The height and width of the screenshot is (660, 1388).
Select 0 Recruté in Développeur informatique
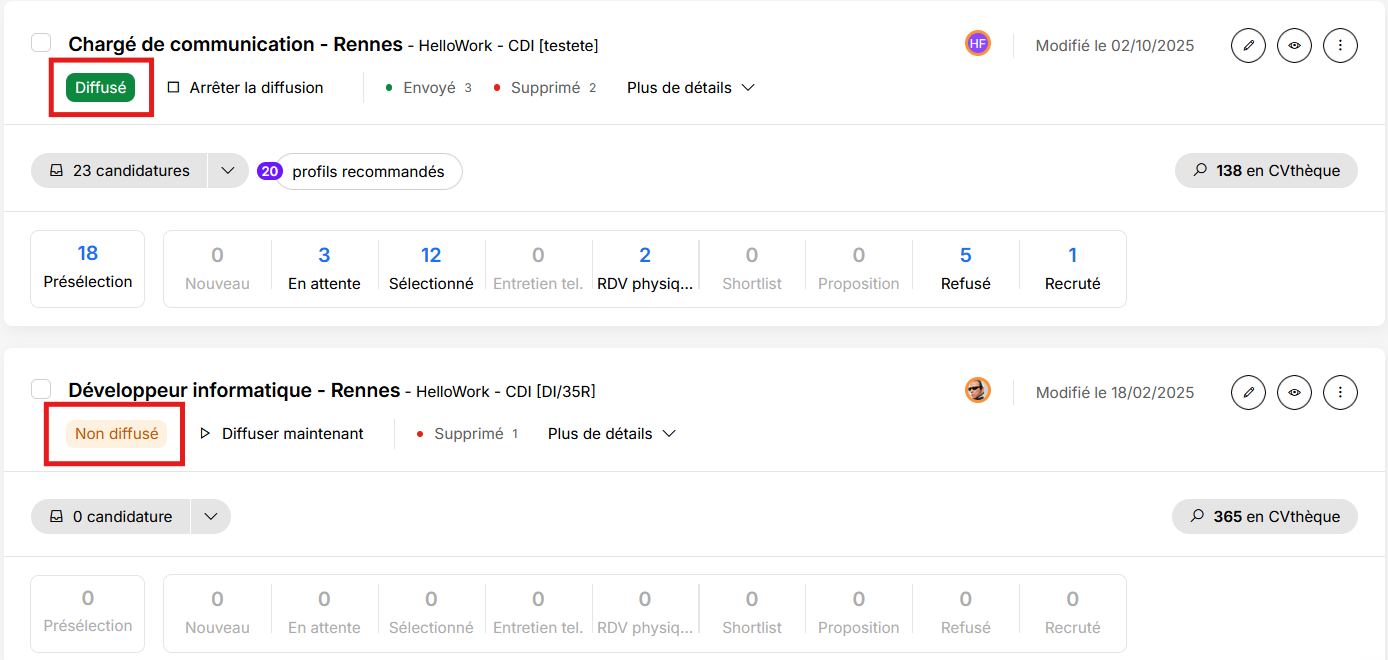pos(1072,613)
